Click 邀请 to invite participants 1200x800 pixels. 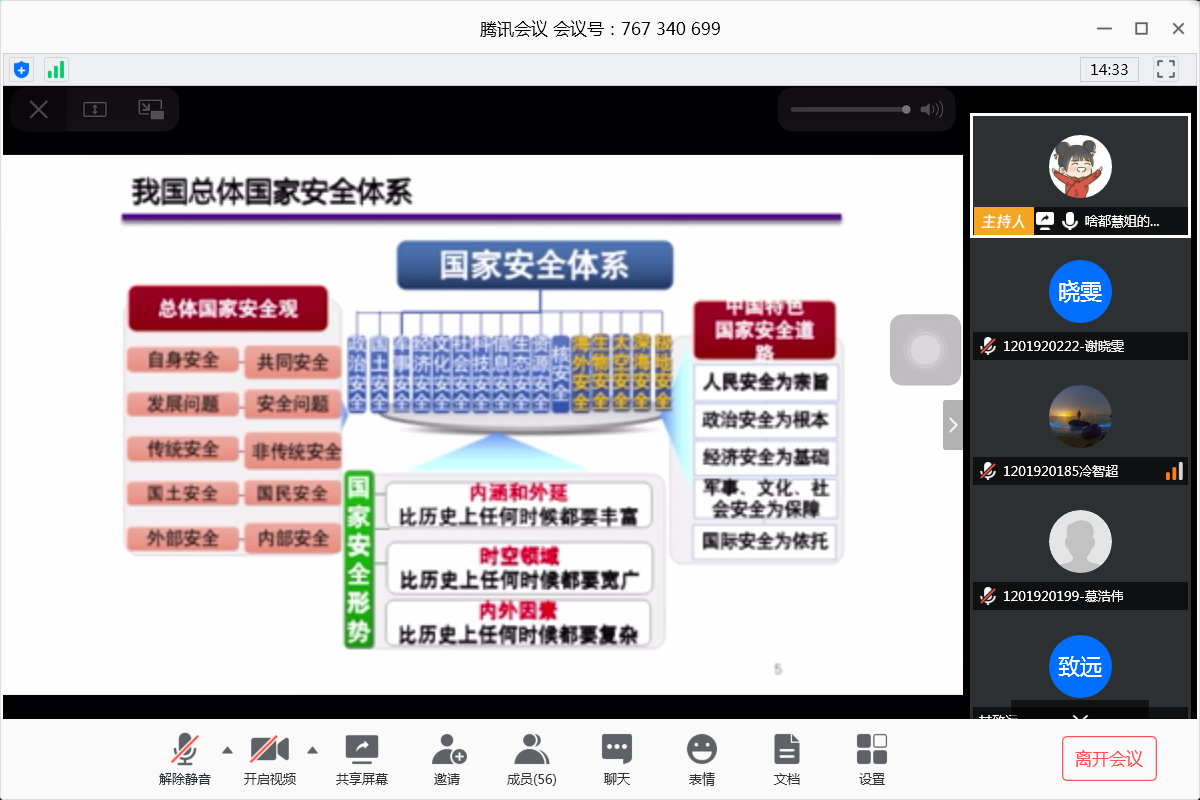point(447,758)
